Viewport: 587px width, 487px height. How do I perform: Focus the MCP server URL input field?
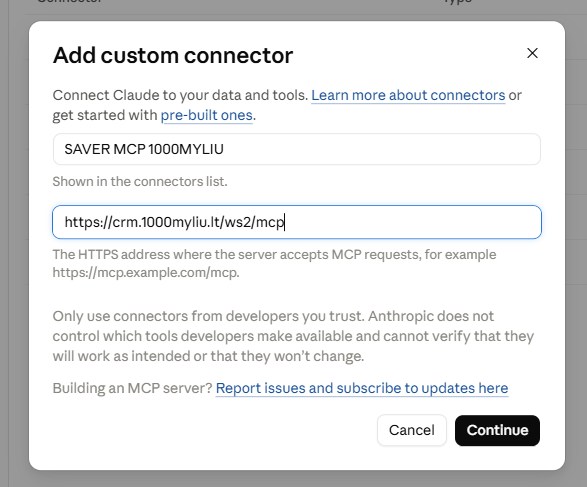pos(296,222)
